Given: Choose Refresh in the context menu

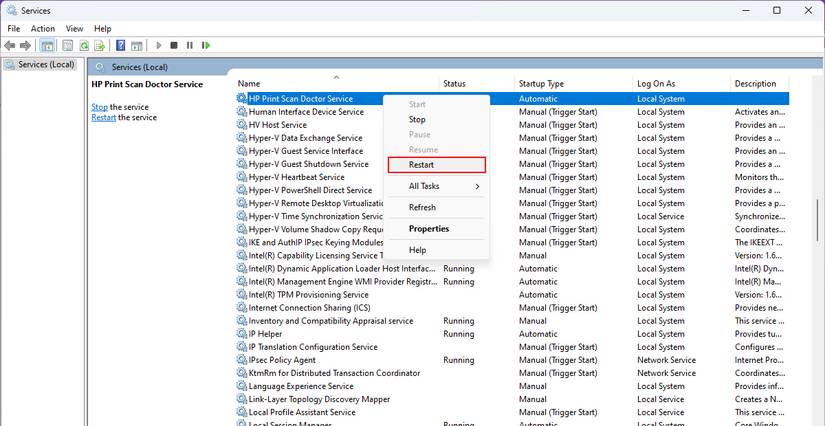Looking at the screenshot, I should click(x=436, y=207).
